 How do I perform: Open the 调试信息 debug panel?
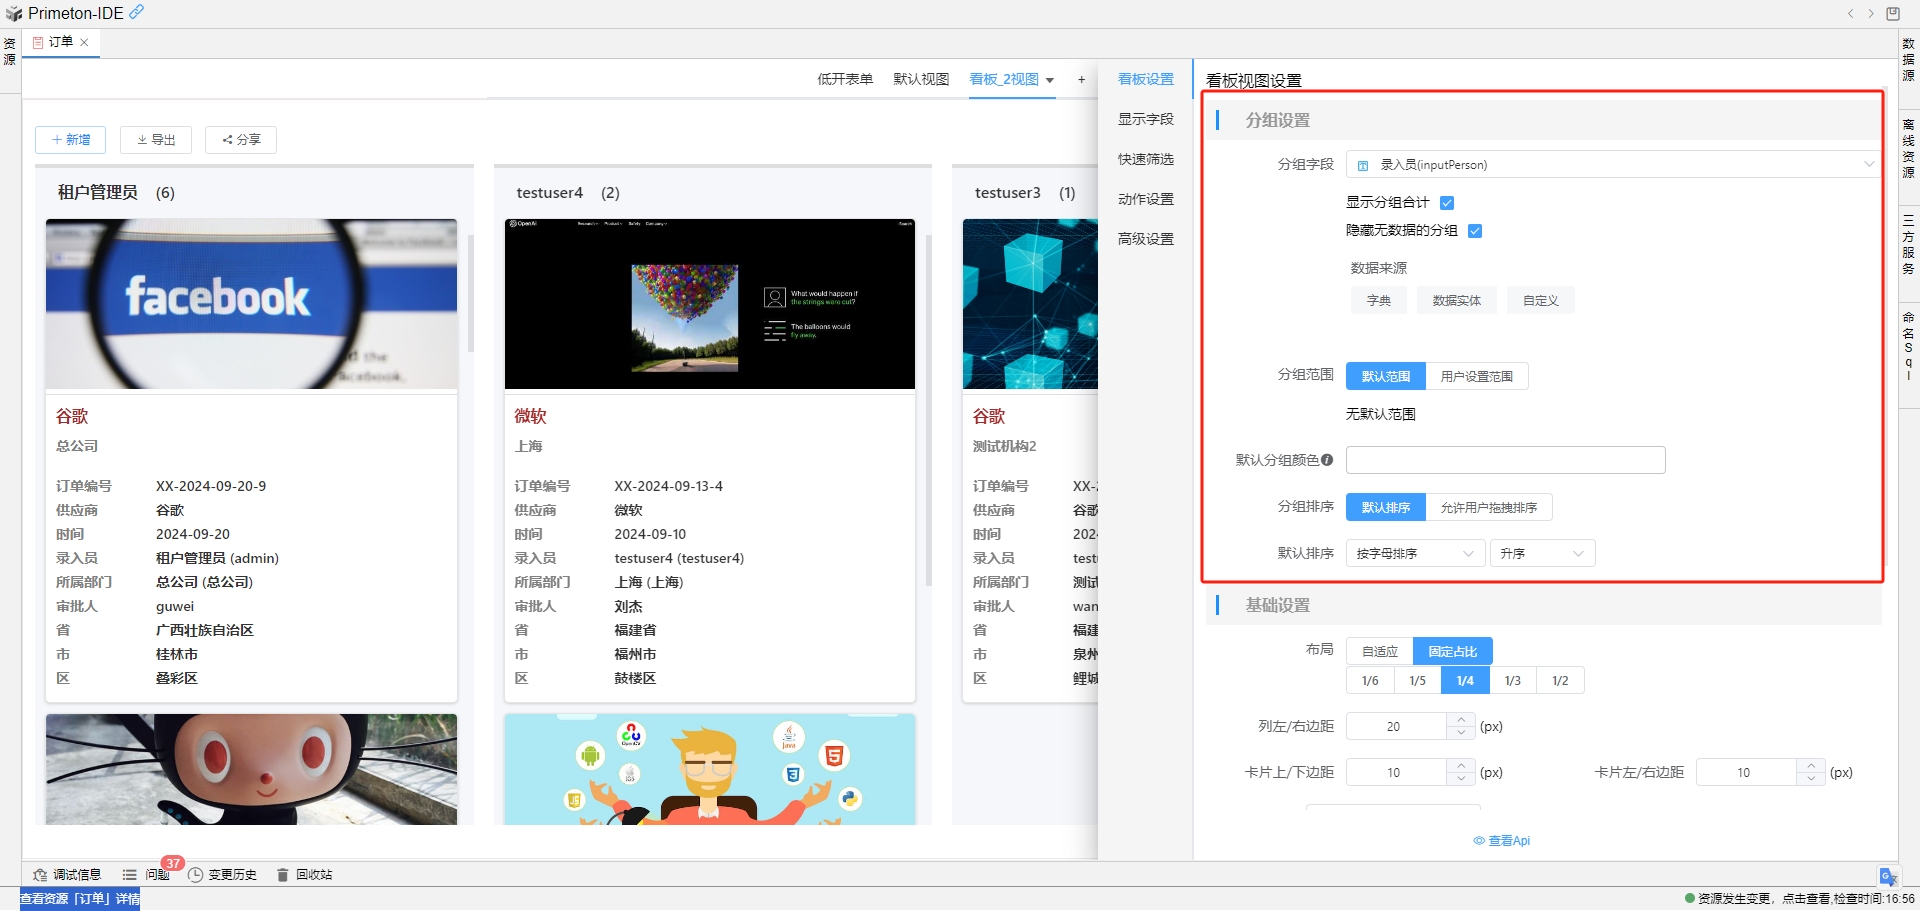click(67, 875)
